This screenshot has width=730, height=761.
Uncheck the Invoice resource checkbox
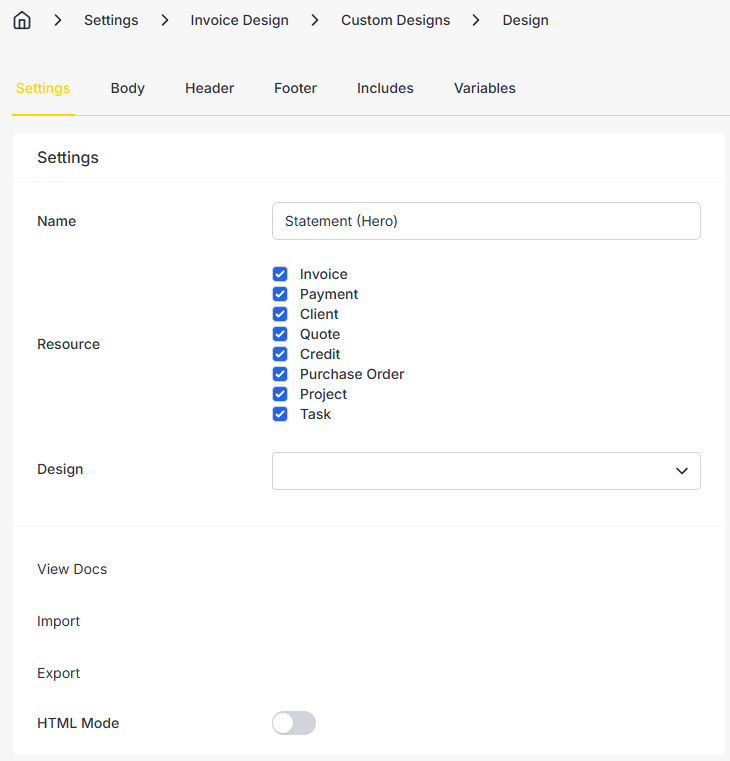[280, 274]
